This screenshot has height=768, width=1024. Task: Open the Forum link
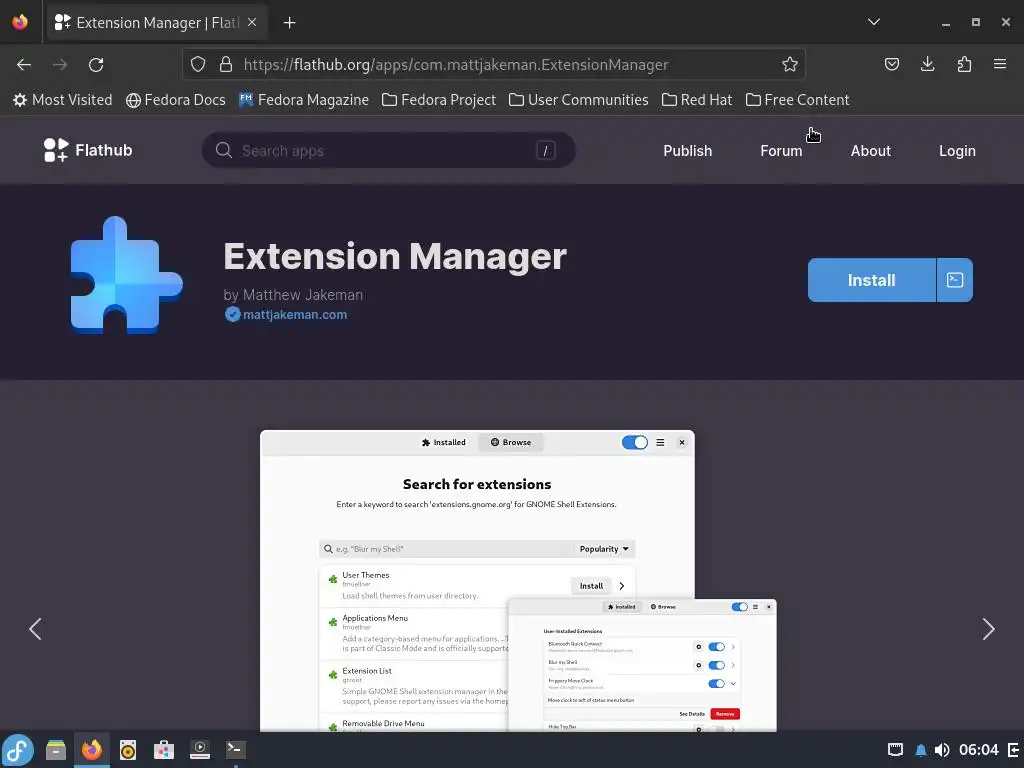pos(781,151)
